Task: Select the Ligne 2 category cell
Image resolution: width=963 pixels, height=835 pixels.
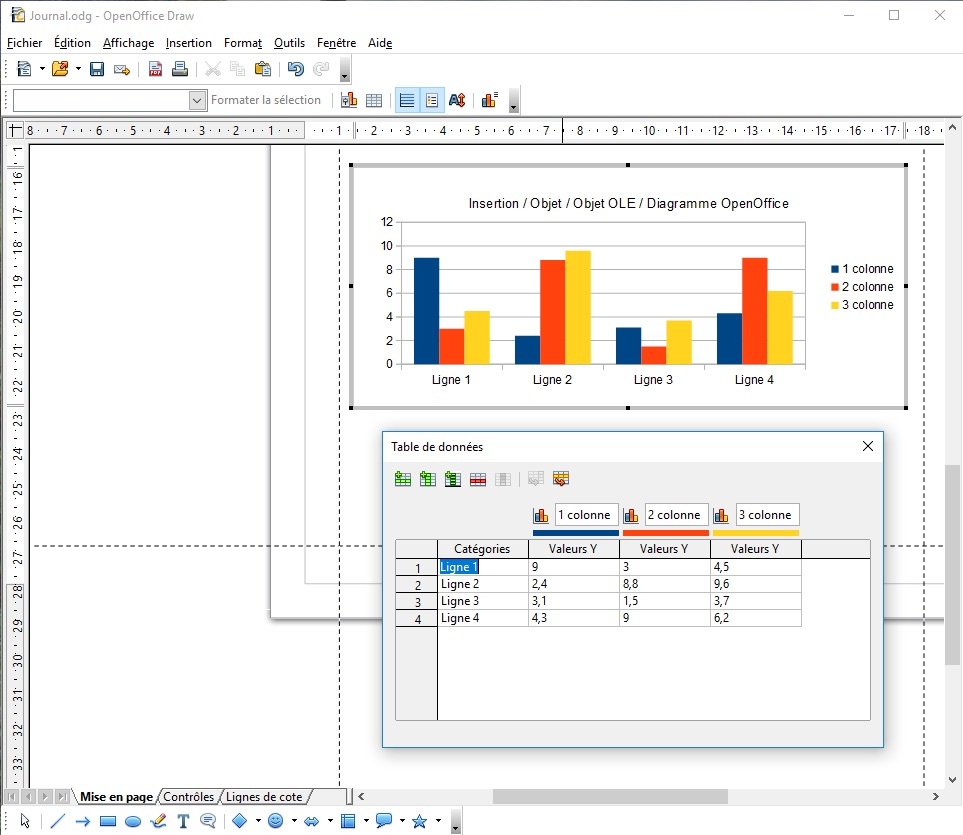Action: tap(483, 584)
